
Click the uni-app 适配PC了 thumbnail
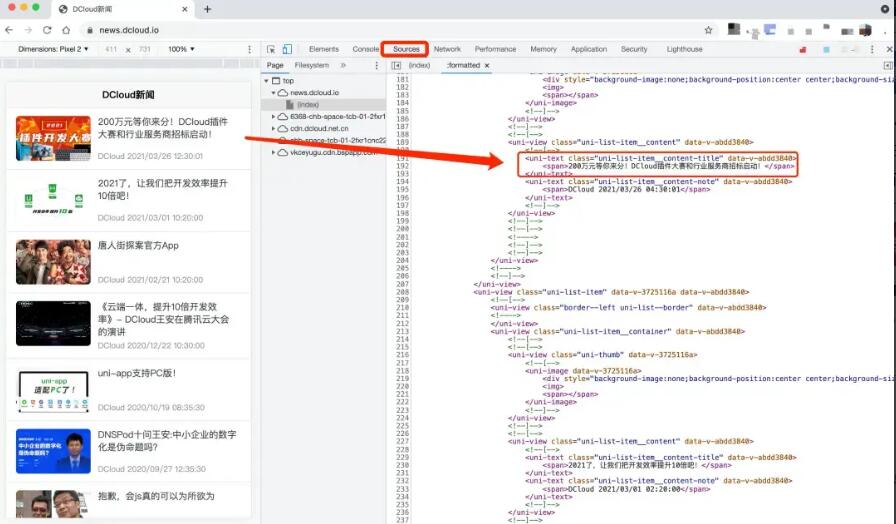click(53, 391)
